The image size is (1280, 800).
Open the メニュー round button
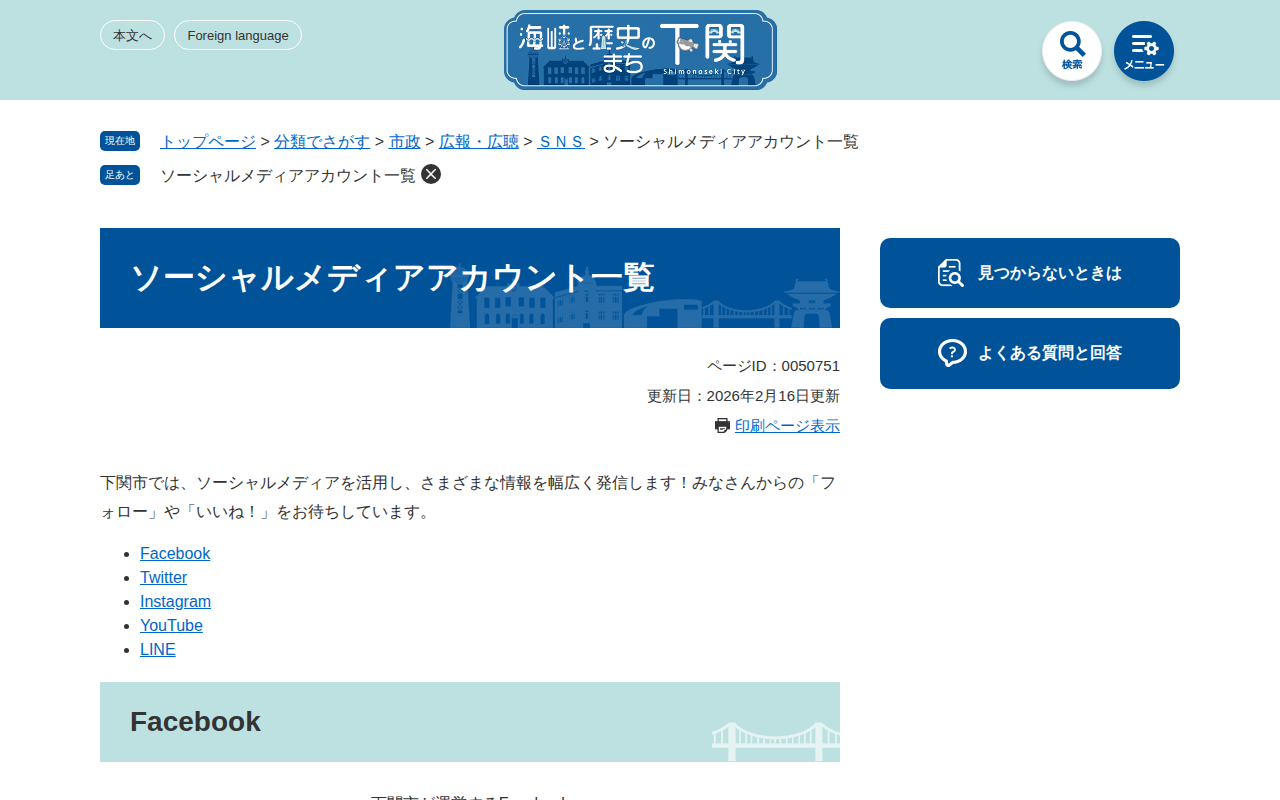[x=1144, y=51]
